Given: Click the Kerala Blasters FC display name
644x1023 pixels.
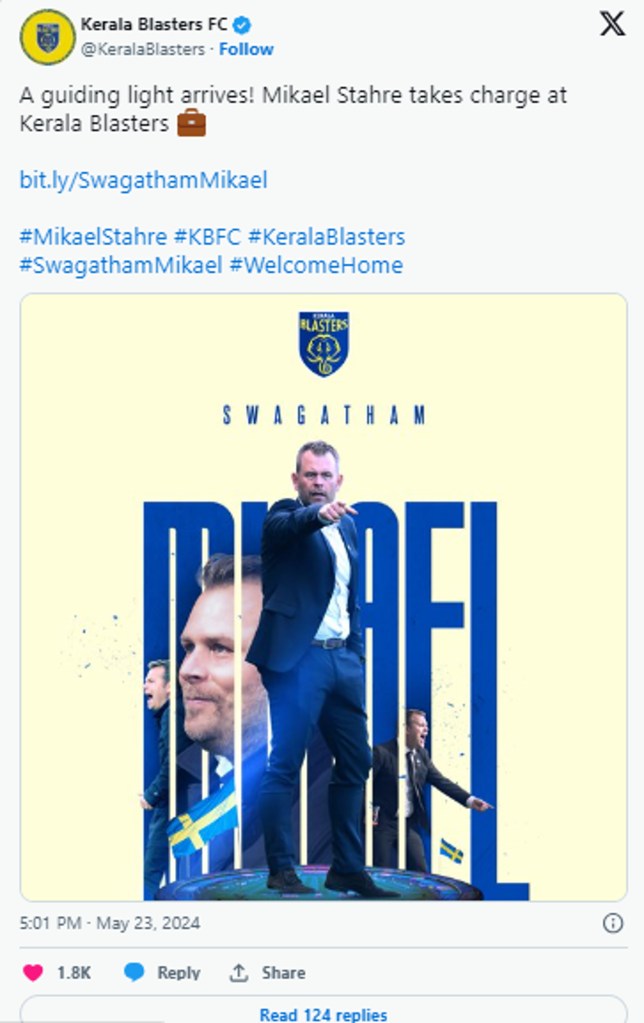Looking at the screenshot, I should pos(154,25).
